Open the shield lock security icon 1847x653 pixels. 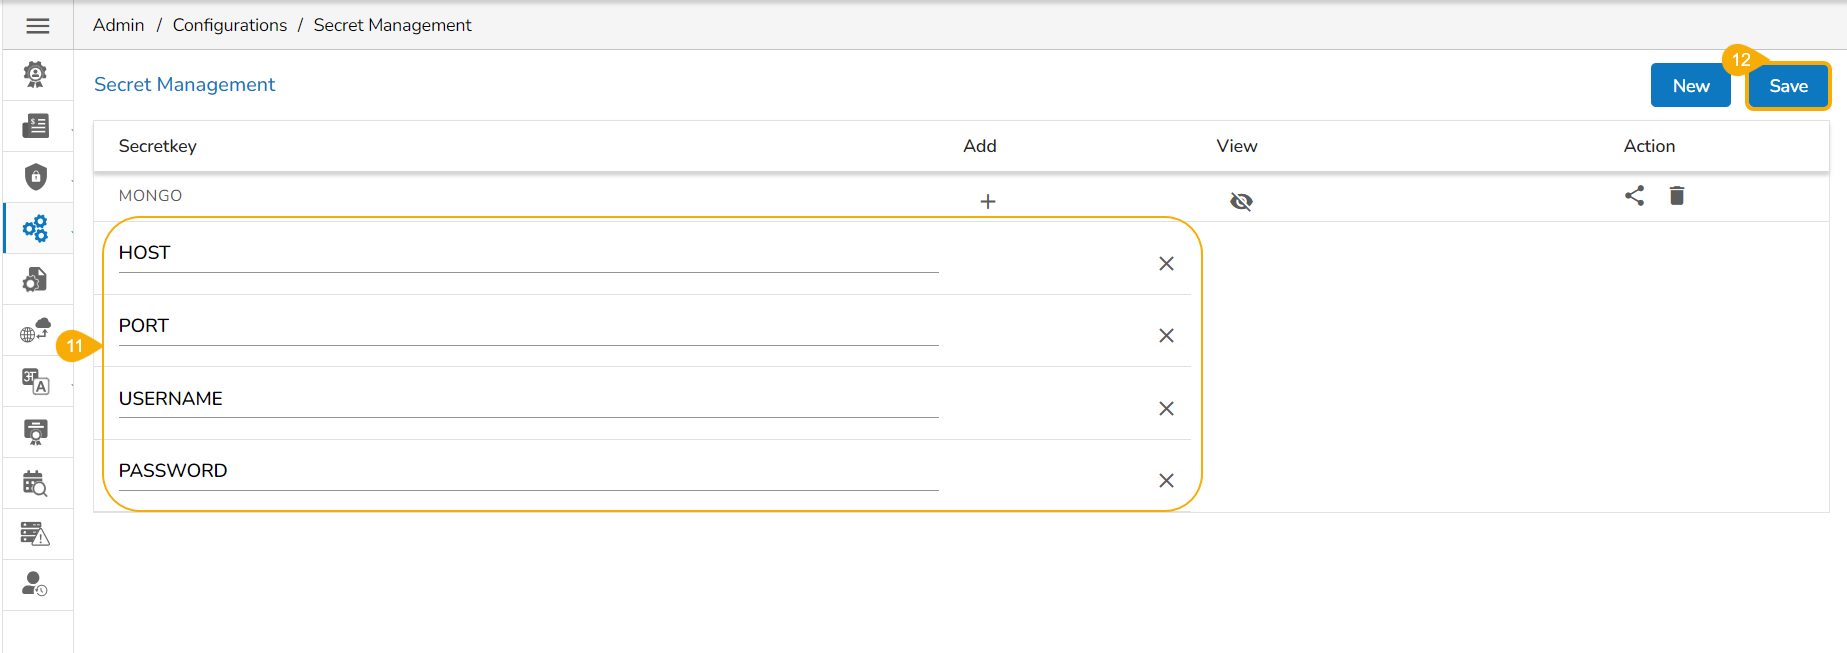click(x=36, y=177)
